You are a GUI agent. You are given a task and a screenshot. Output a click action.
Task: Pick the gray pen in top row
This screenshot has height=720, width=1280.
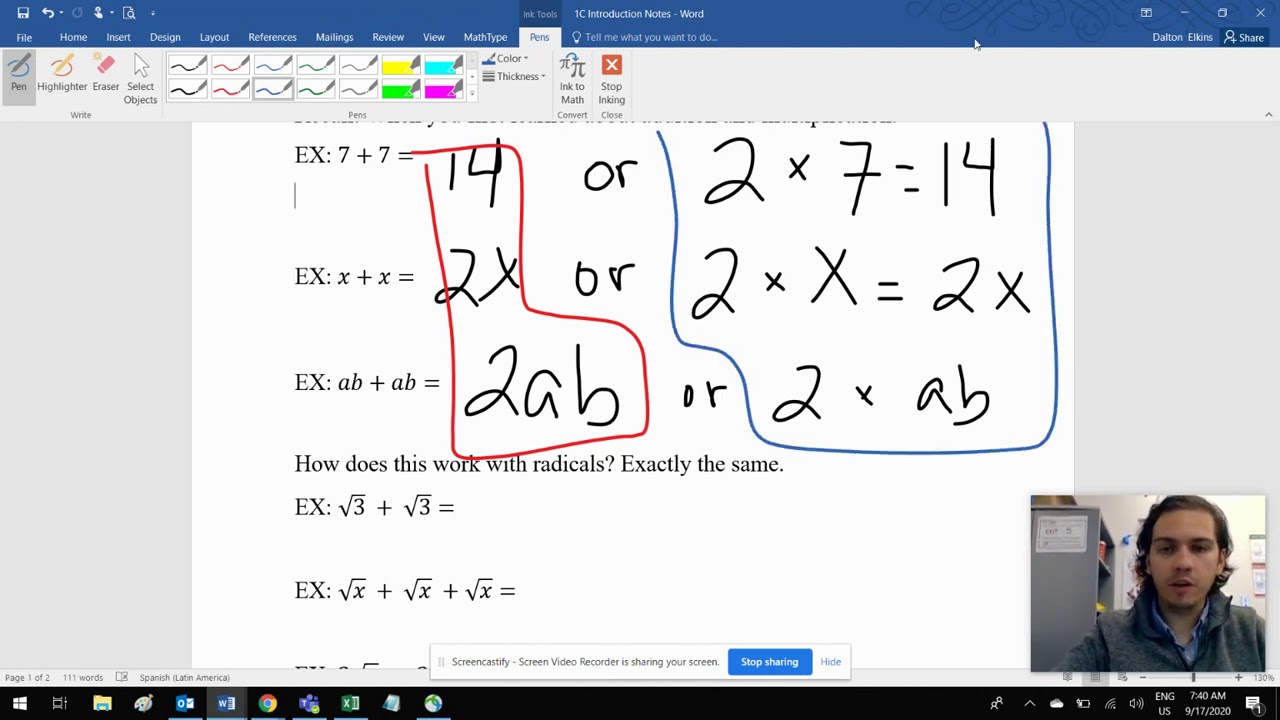[x=358, y=67]
